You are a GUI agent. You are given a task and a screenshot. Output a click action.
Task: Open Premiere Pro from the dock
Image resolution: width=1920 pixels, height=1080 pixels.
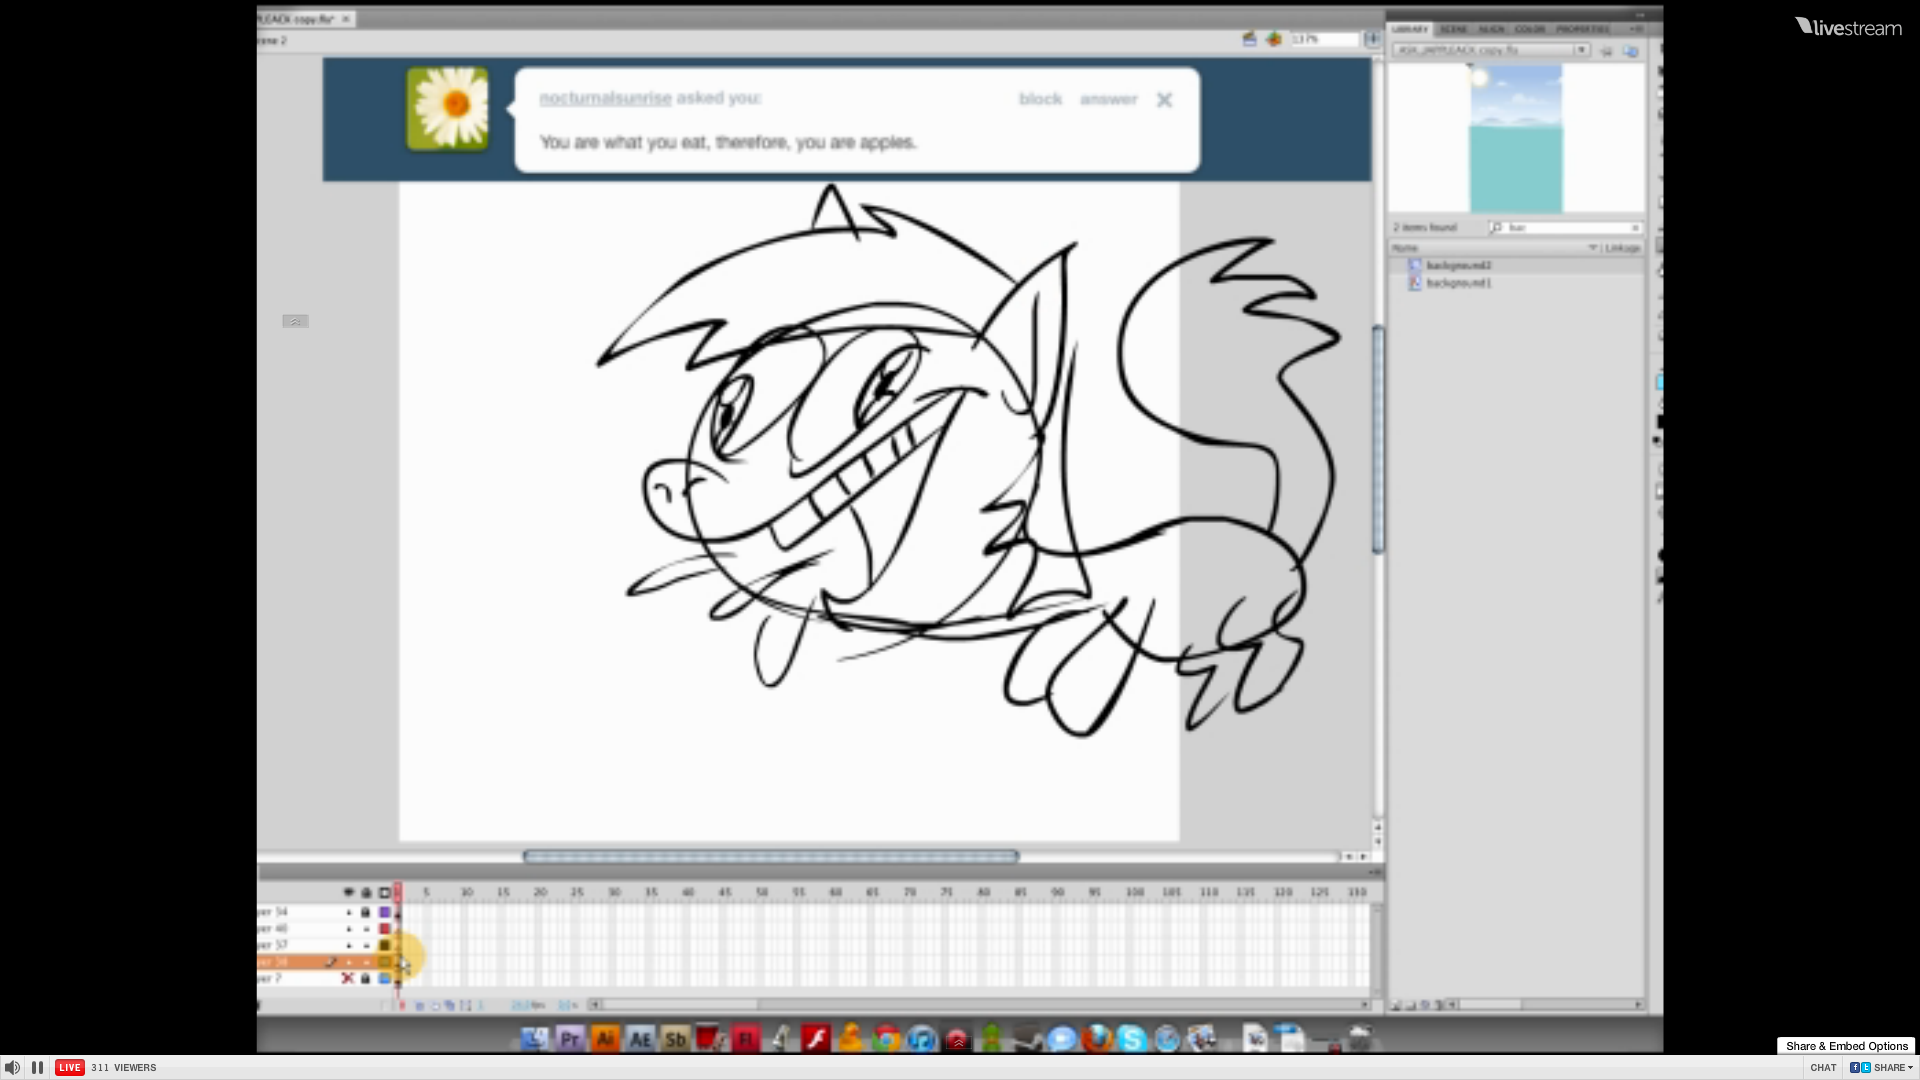click(x=570, y=1039)
